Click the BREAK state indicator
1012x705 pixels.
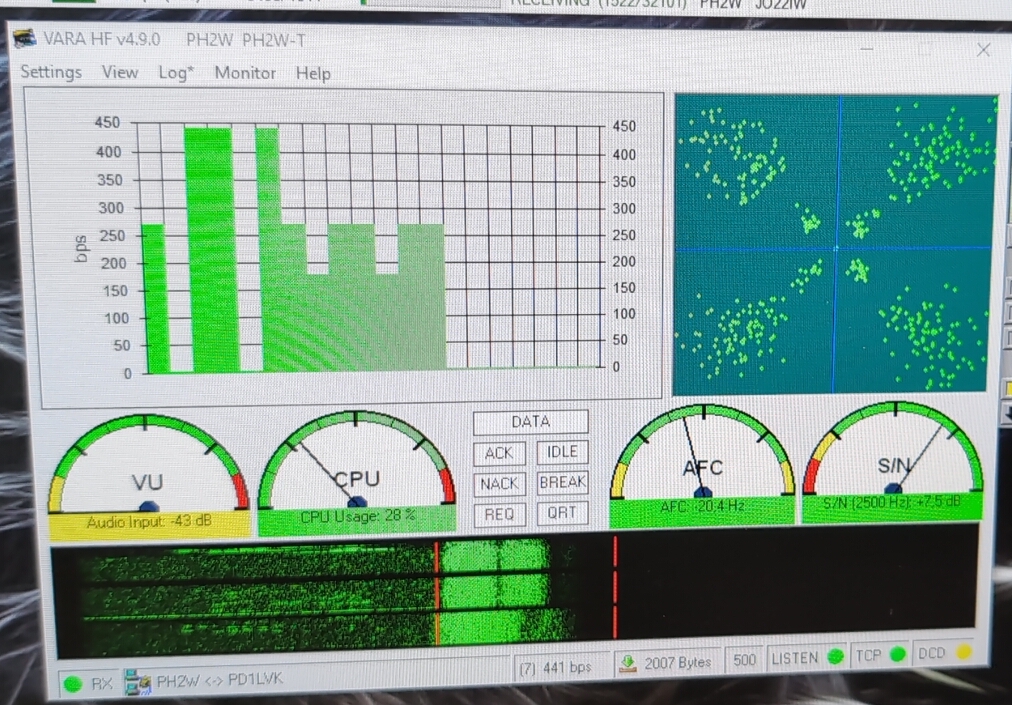(x=562, y=482)
